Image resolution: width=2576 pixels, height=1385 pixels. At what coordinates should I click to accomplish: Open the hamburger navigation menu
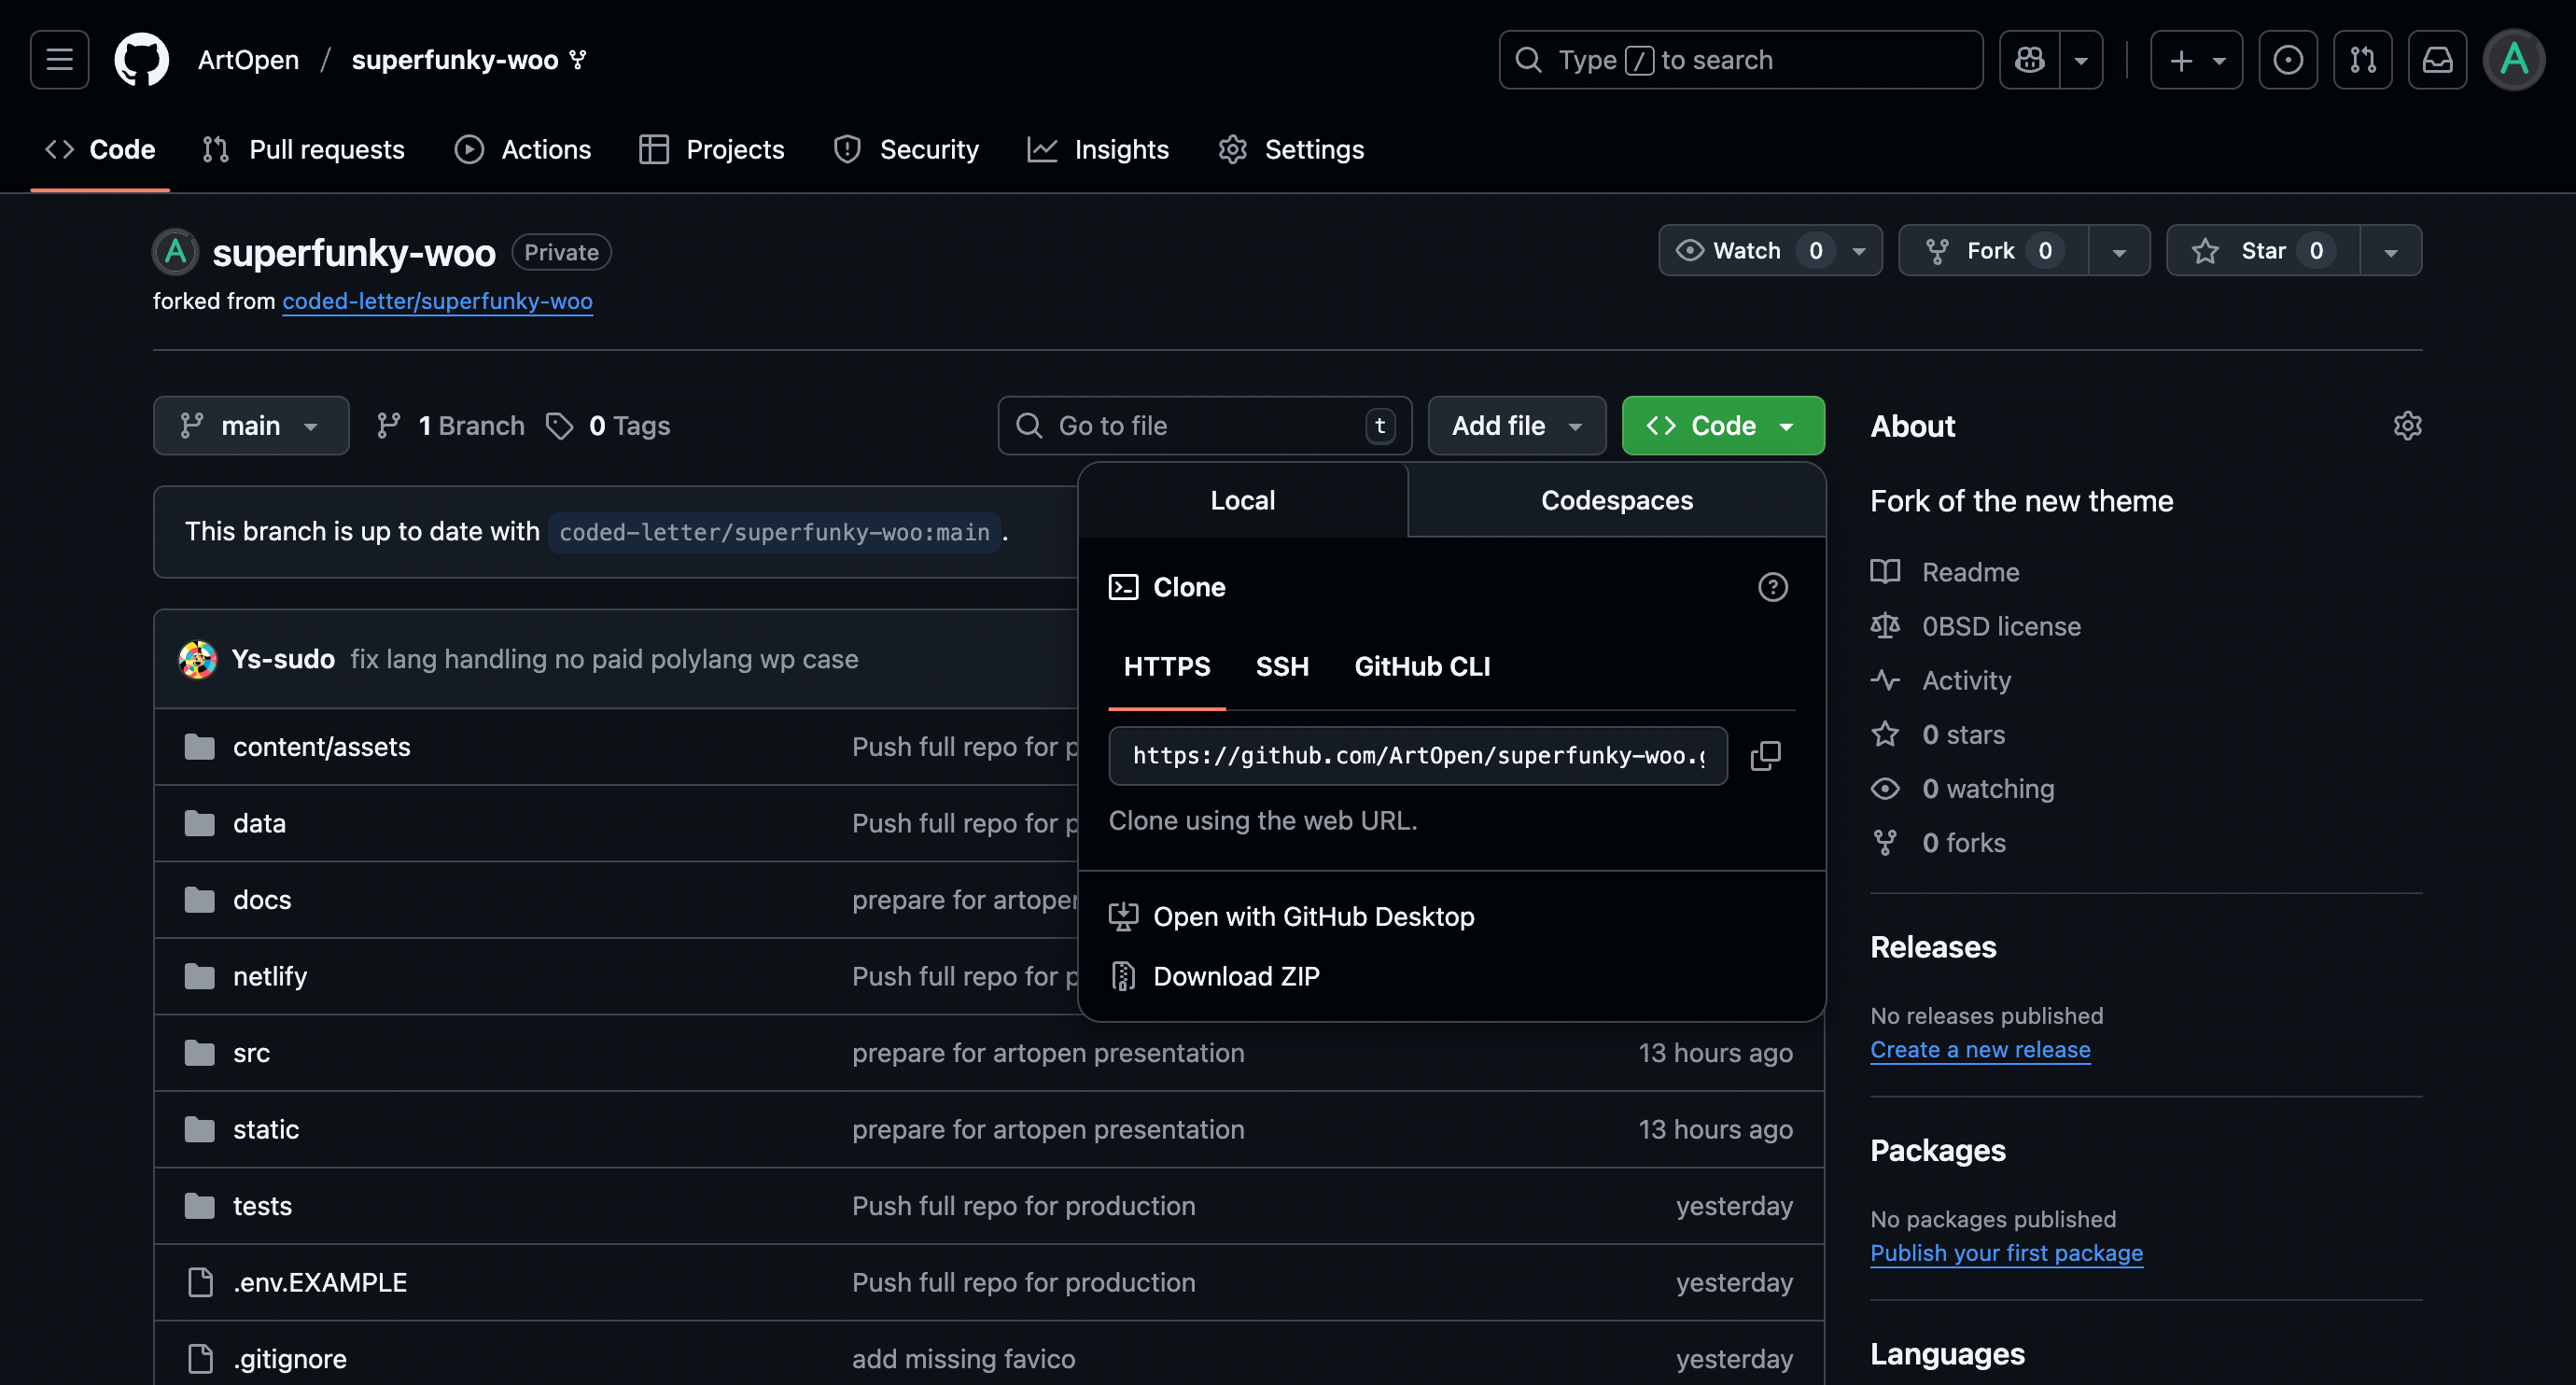pyautogui.click(x=59, y=60)
